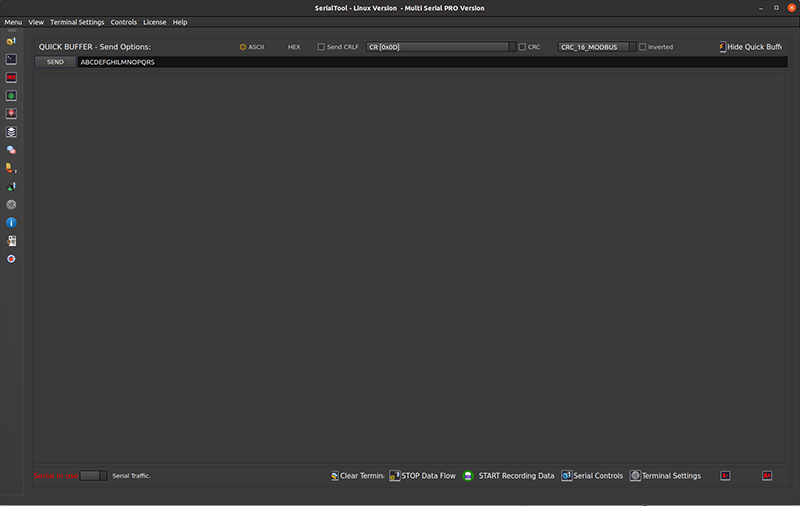Click the orange document script icon in sidebar
Image resolution: width=800 pixels, height=506 pixels.
[x=11, y=168]
